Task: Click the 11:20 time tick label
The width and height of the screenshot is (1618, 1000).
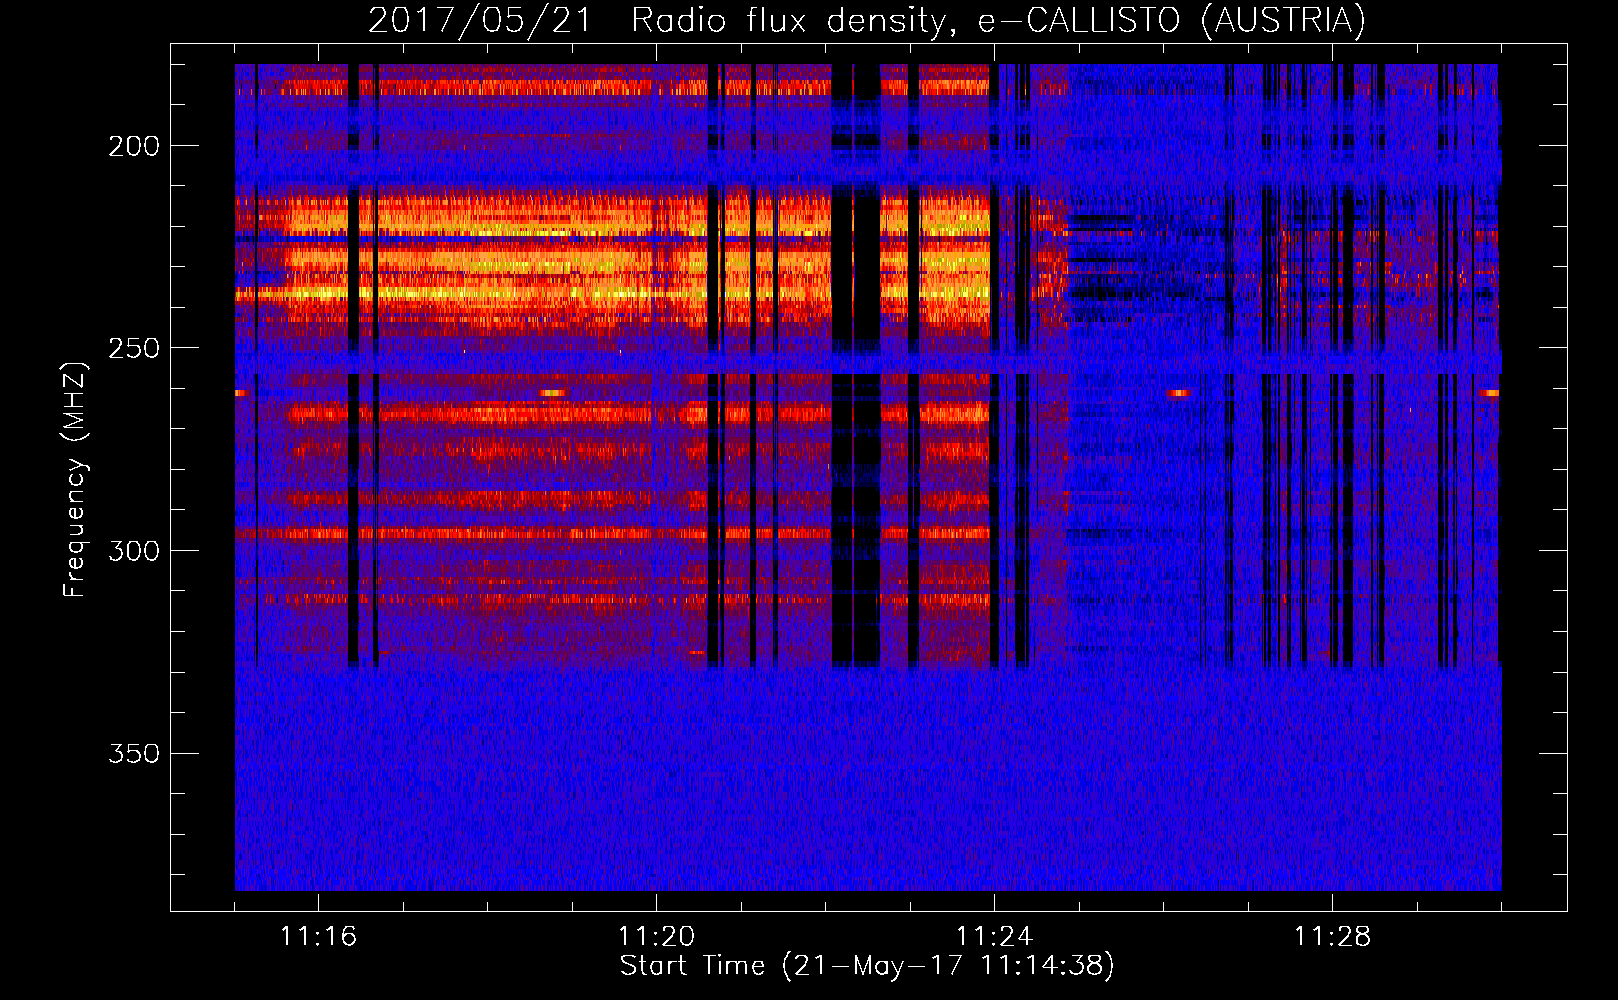Action: tap(656, 937)
